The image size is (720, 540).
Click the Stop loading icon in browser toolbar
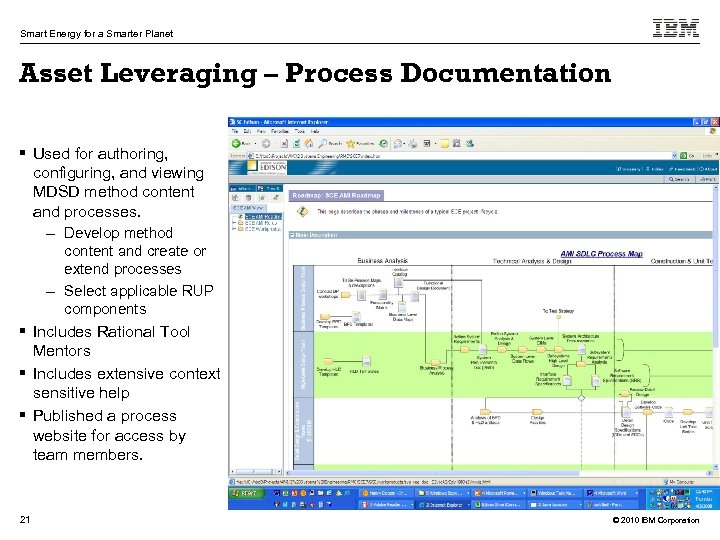pyautogui.click(x=284, y=144)
